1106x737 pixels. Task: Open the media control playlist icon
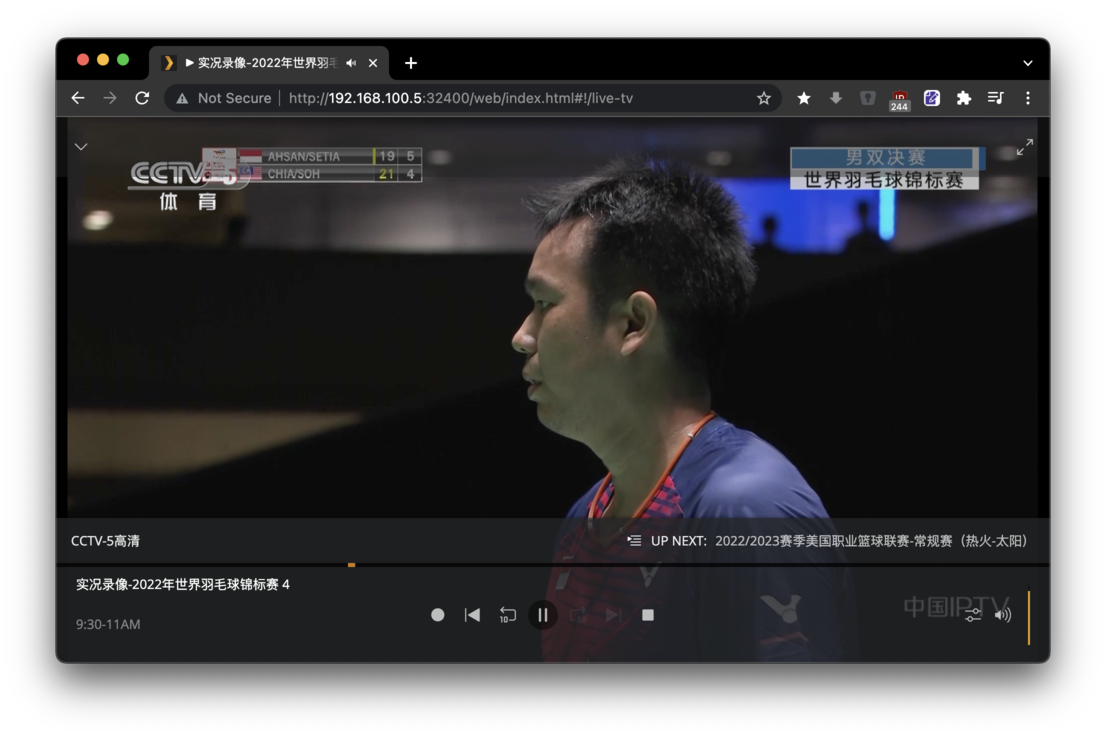(x=995, y=98)
